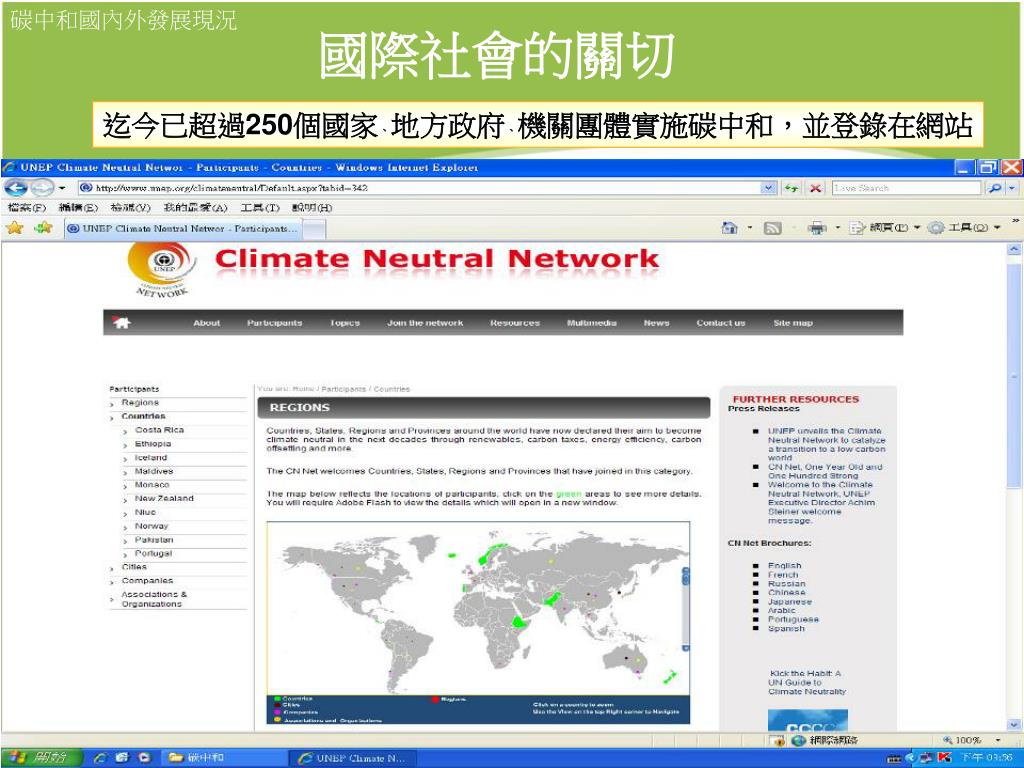The width and height of the screenshot is (1024, 768).
Task: Click the vertical zoom slider beside the map
Action: pyautogui.click(x=686, y=609)
